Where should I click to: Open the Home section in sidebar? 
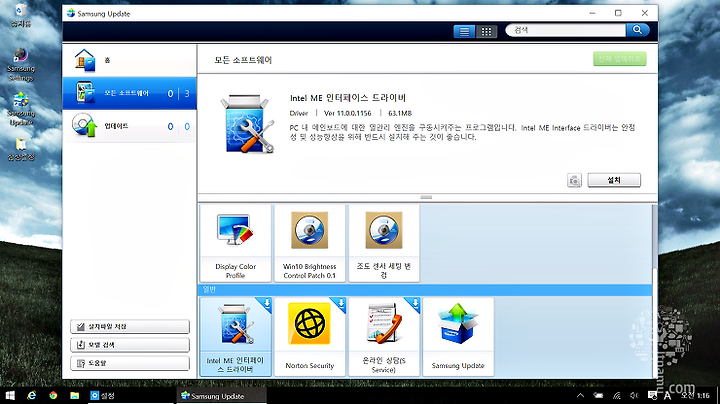(129, 60)
